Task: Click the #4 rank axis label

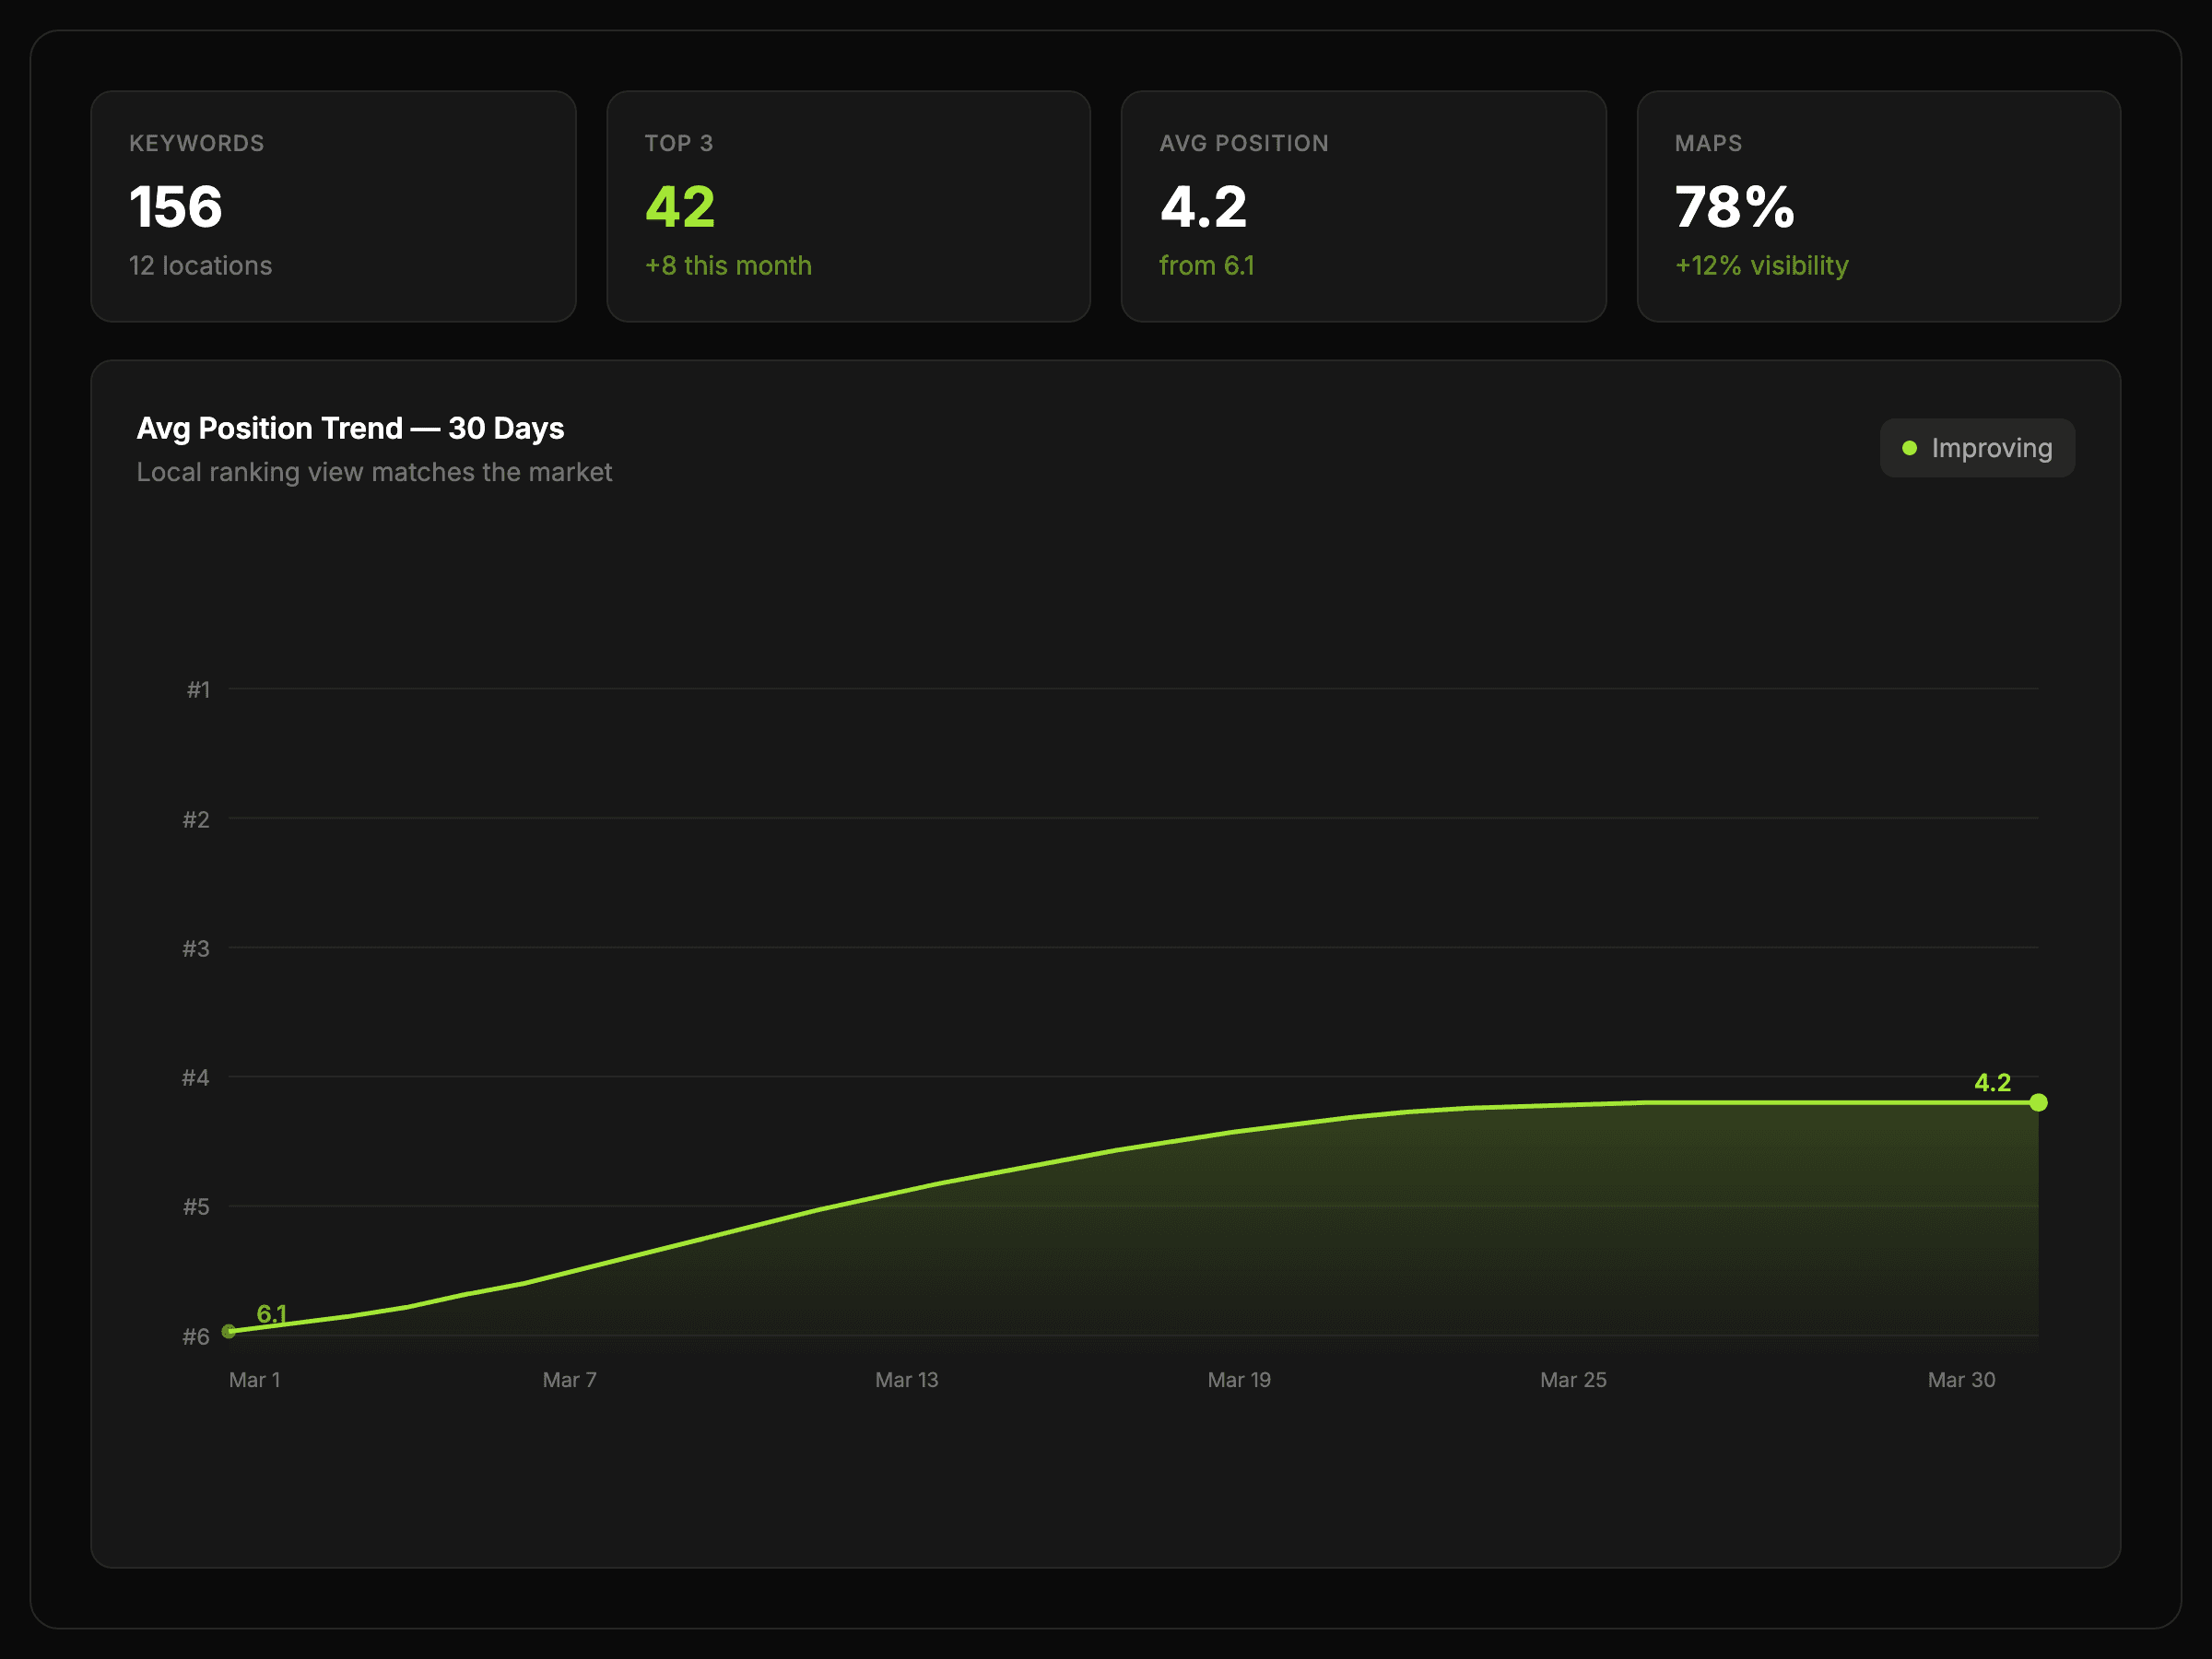Action: pyautogui.click(x=195, y=1078)
